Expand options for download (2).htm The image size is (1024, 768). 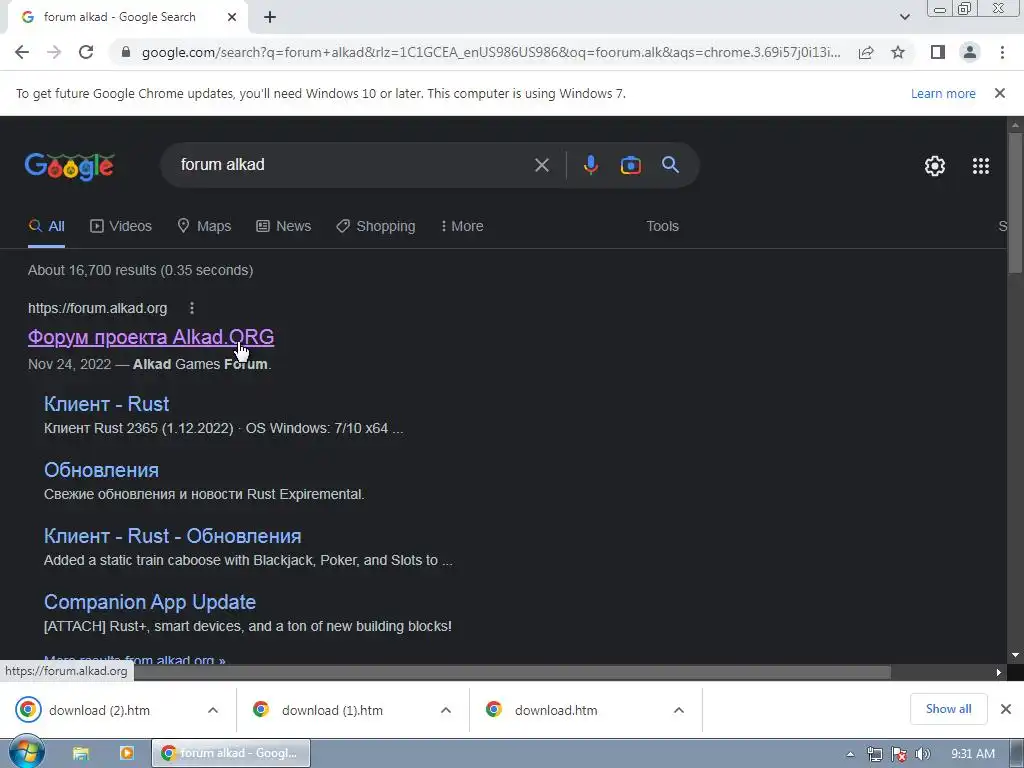point(213,710)
